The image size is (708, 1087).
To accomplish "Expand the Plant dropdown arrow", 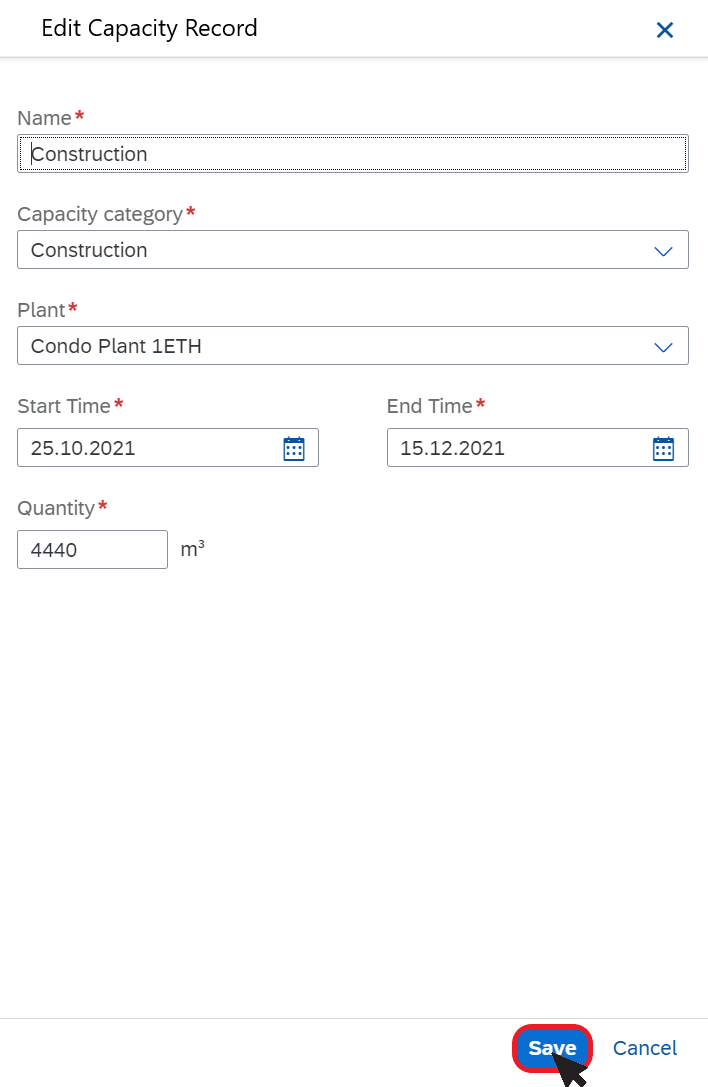I will (664, 346).
